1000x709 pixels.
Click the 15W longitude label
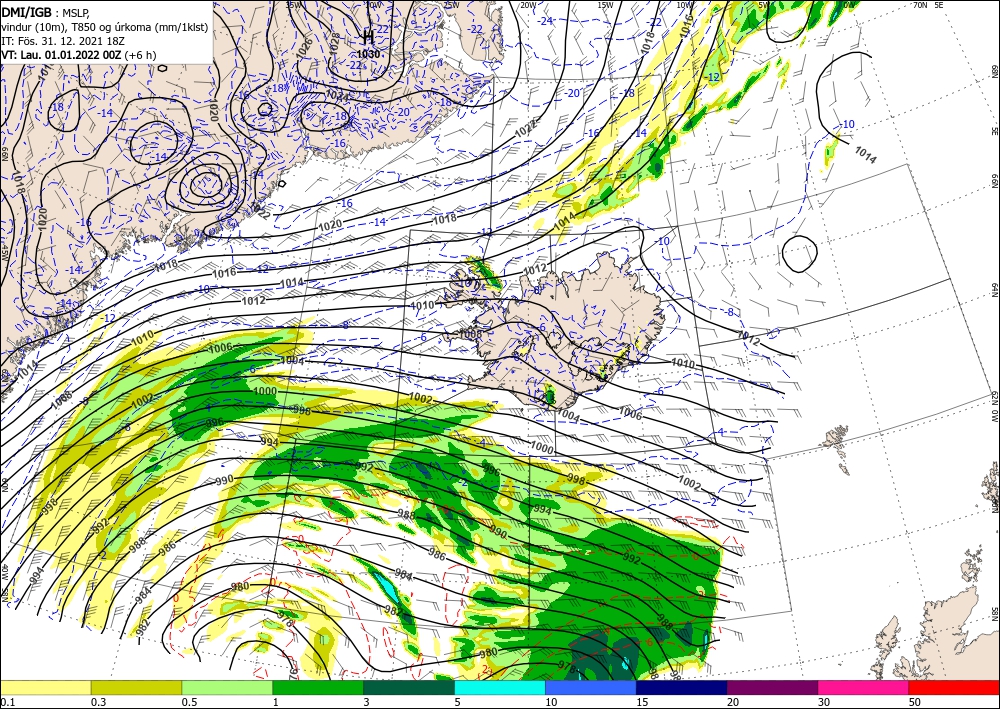[x=605, y=4]
